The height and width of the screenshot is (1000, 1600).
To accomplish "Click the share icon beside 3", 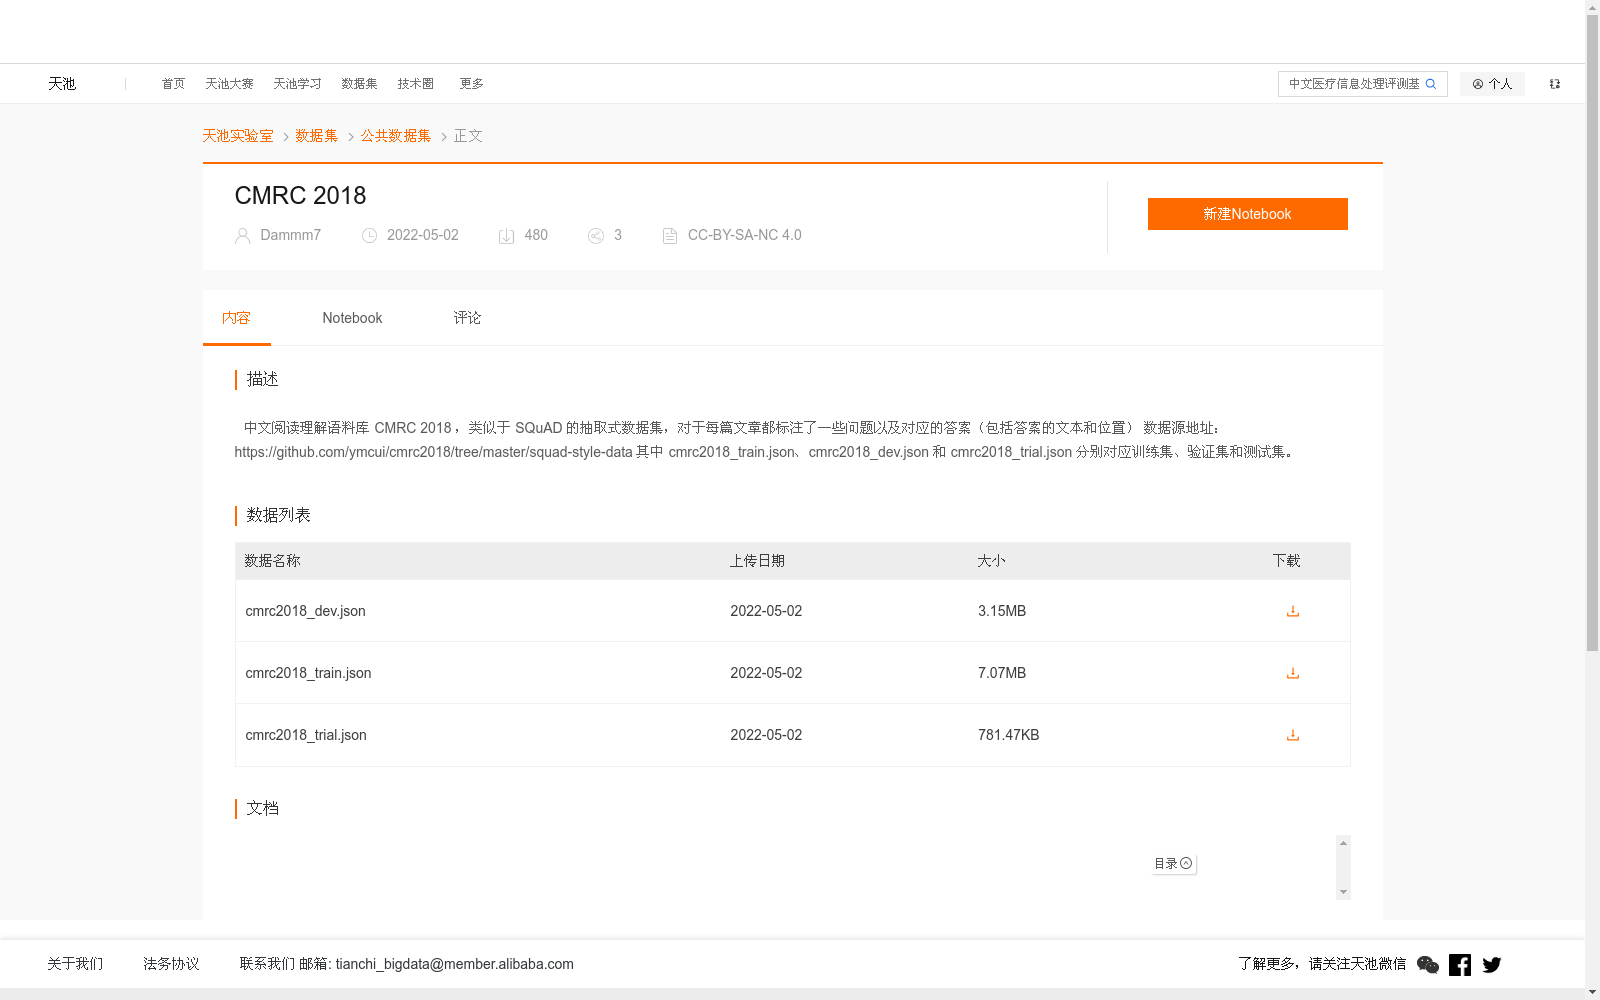I will (x=596, y=236).
